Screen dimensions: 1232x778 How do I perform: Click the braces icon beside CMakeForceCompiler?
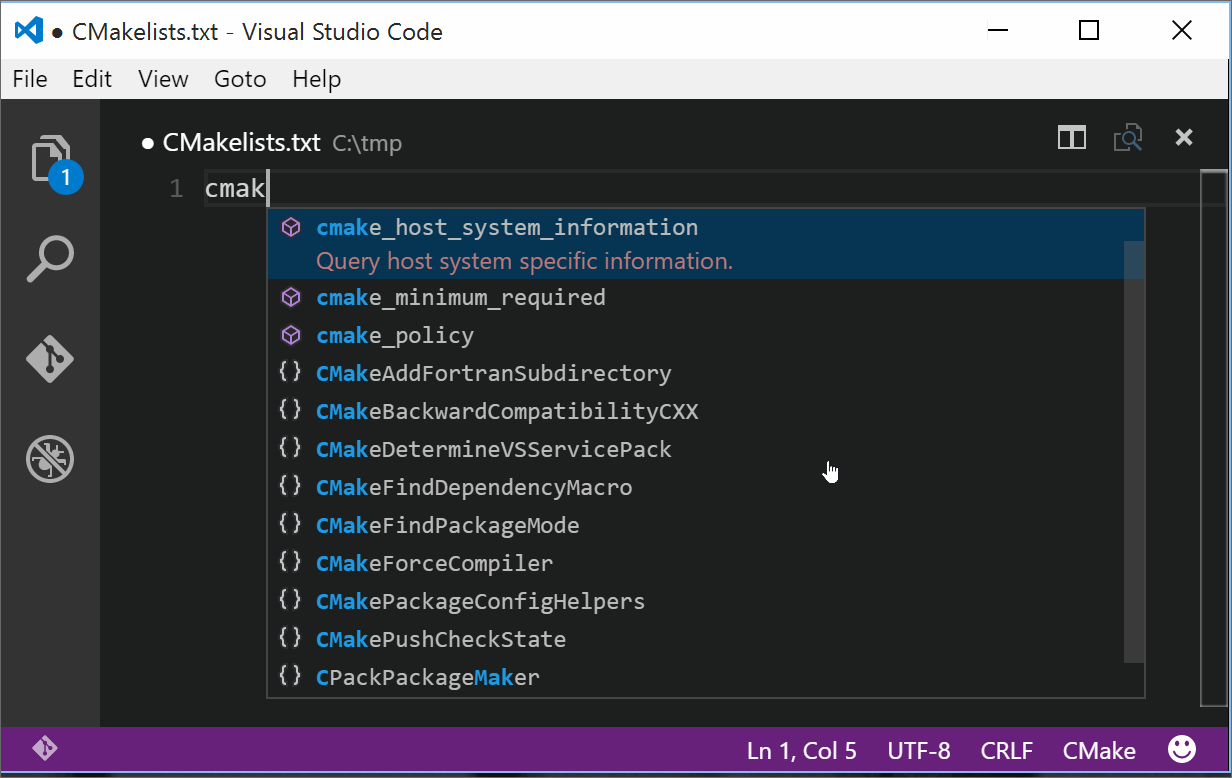point(290,562)
